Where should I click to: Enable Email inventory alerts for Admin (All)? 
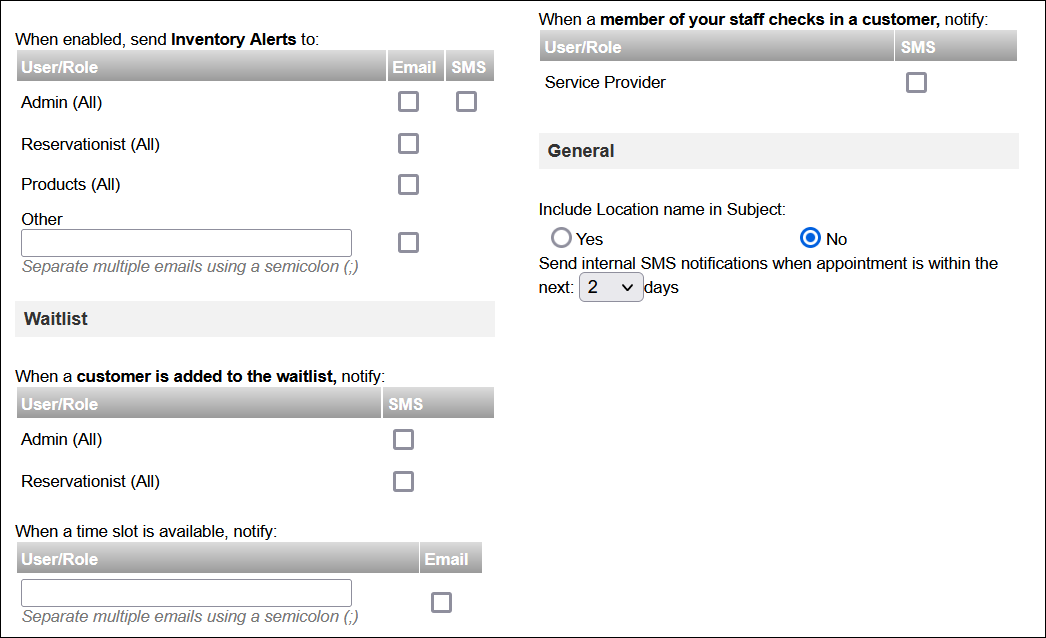408,101
